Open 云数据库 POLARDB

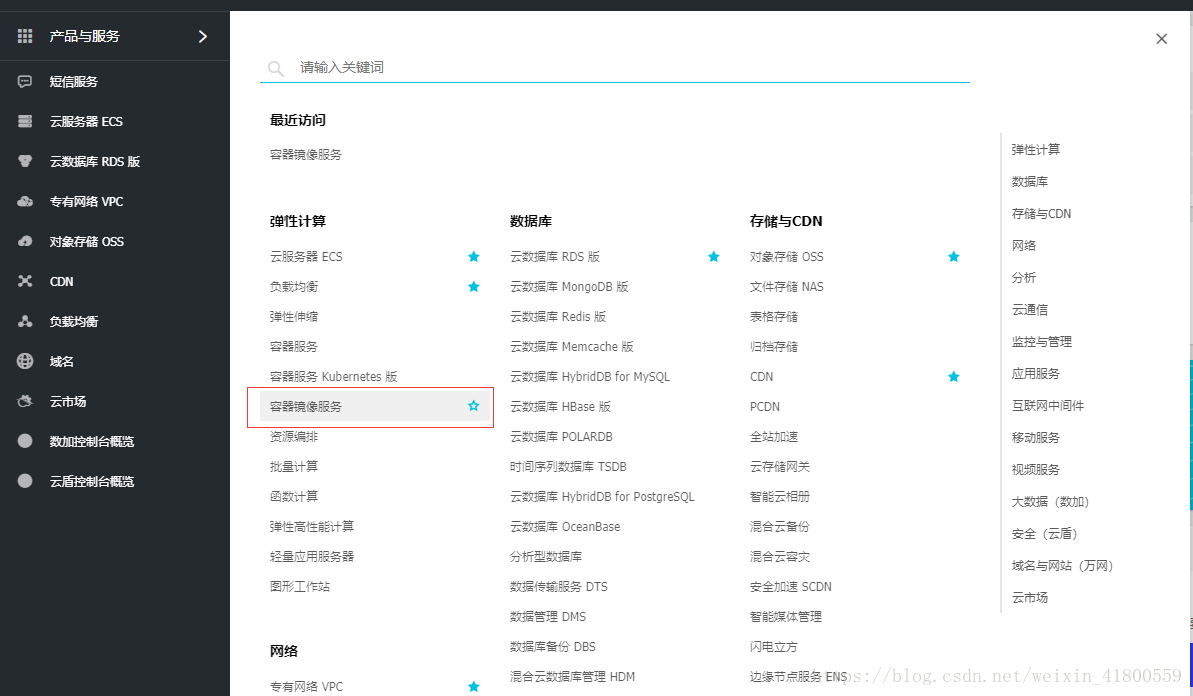561,437
